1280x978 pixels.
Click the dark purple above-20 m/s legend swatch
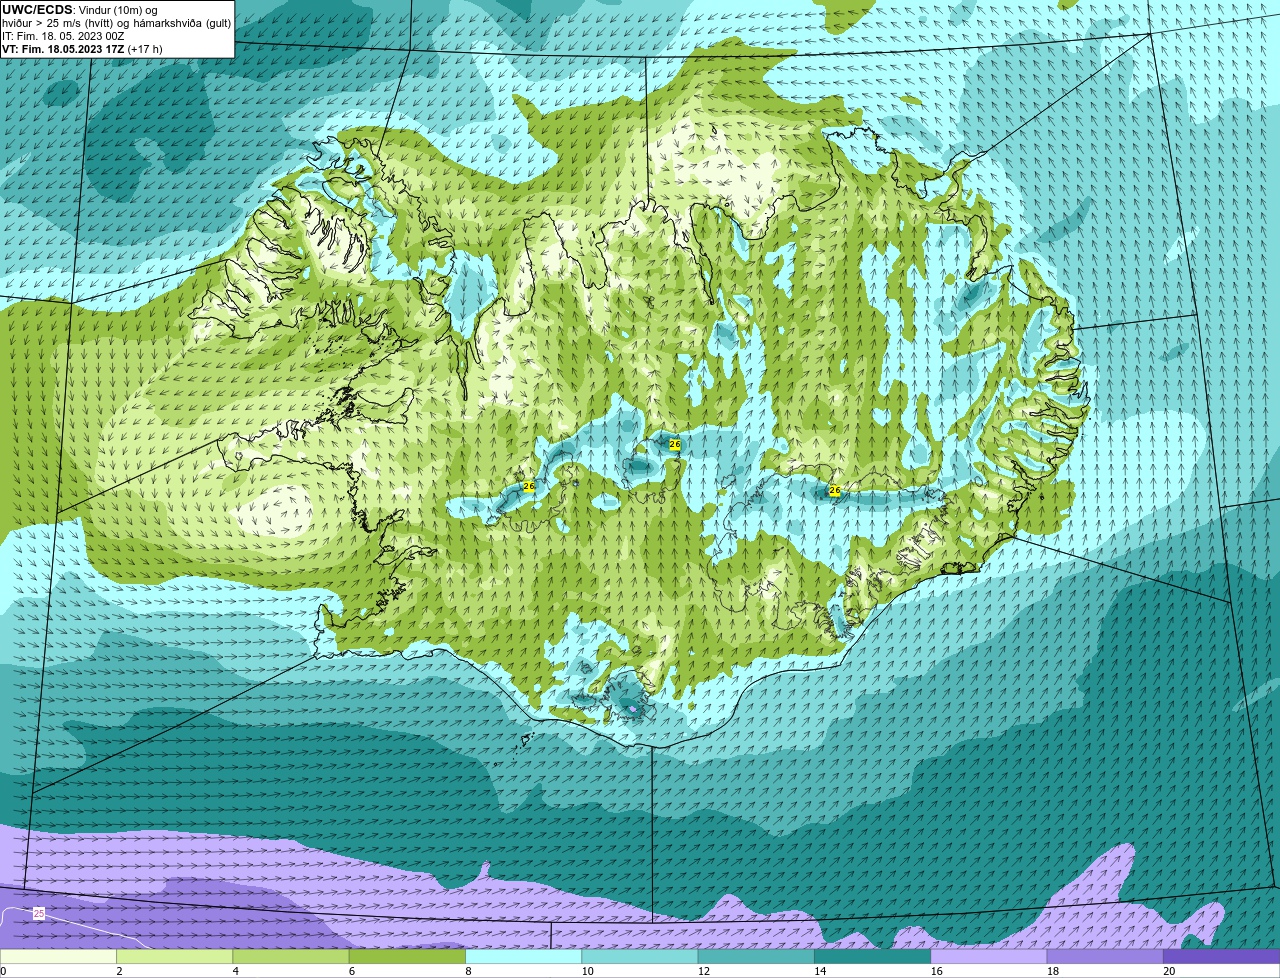click(1222, 957)
